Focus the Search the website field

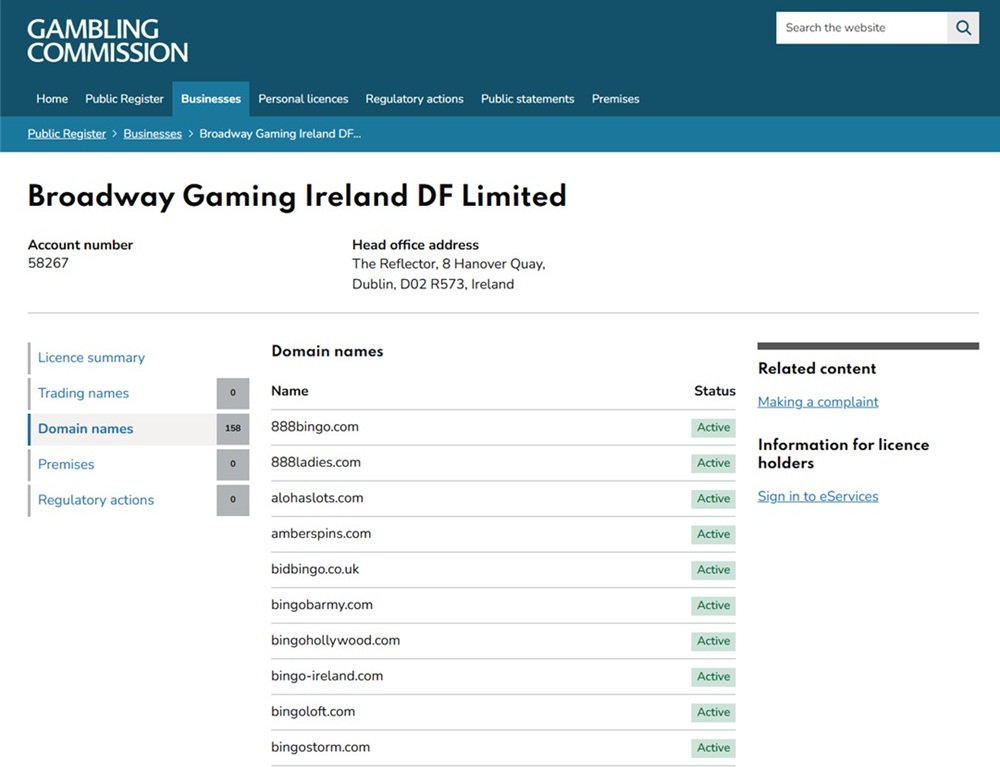click(862, 27)
